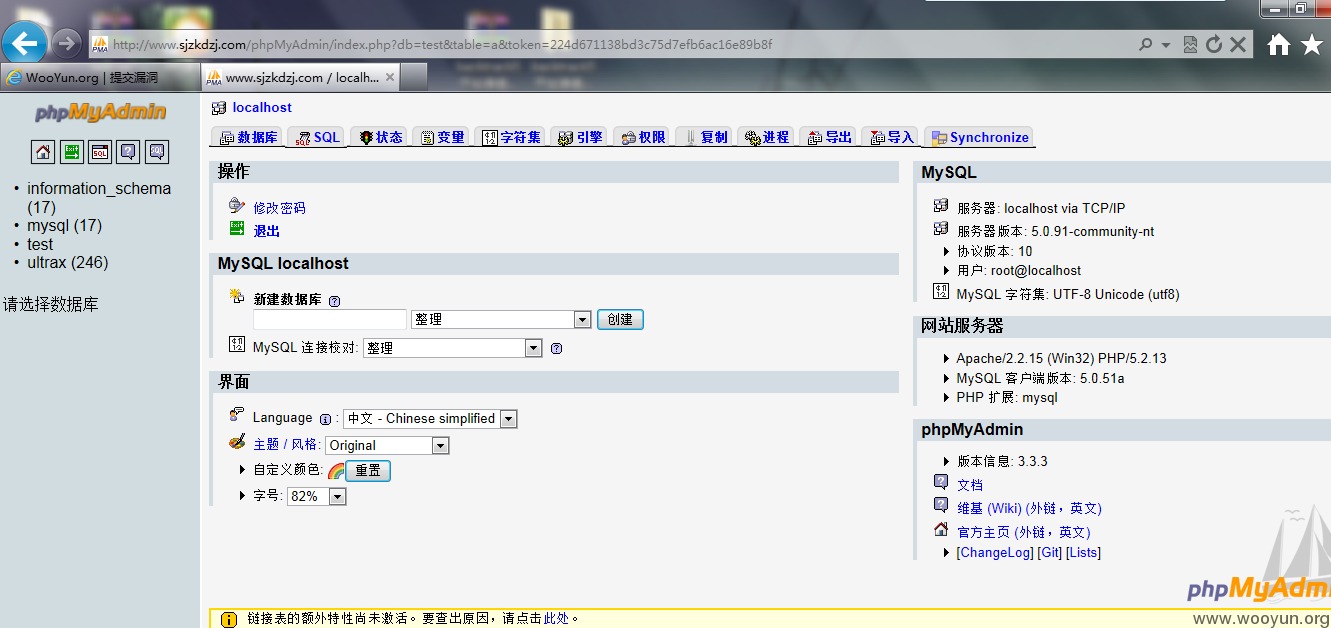This screenshot has height=628, width=1331.
Task: Open the Lists link
Action: pyautogui.click(x=1083, y=553)
